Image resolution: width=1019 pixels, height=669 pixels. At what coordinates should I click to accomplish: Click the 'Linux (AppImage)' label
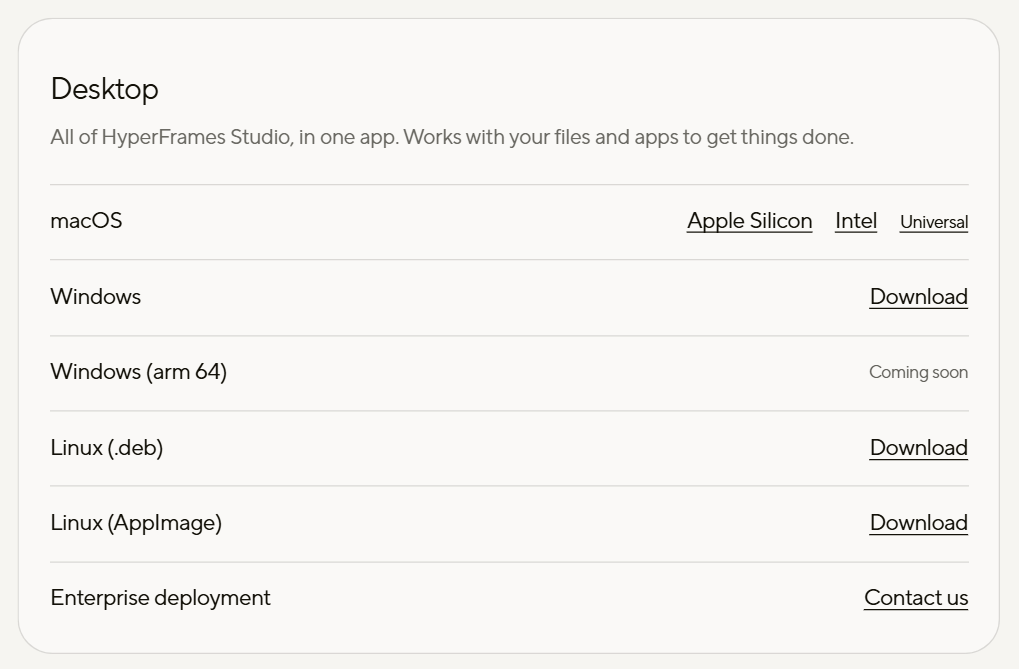click(136, 523)
